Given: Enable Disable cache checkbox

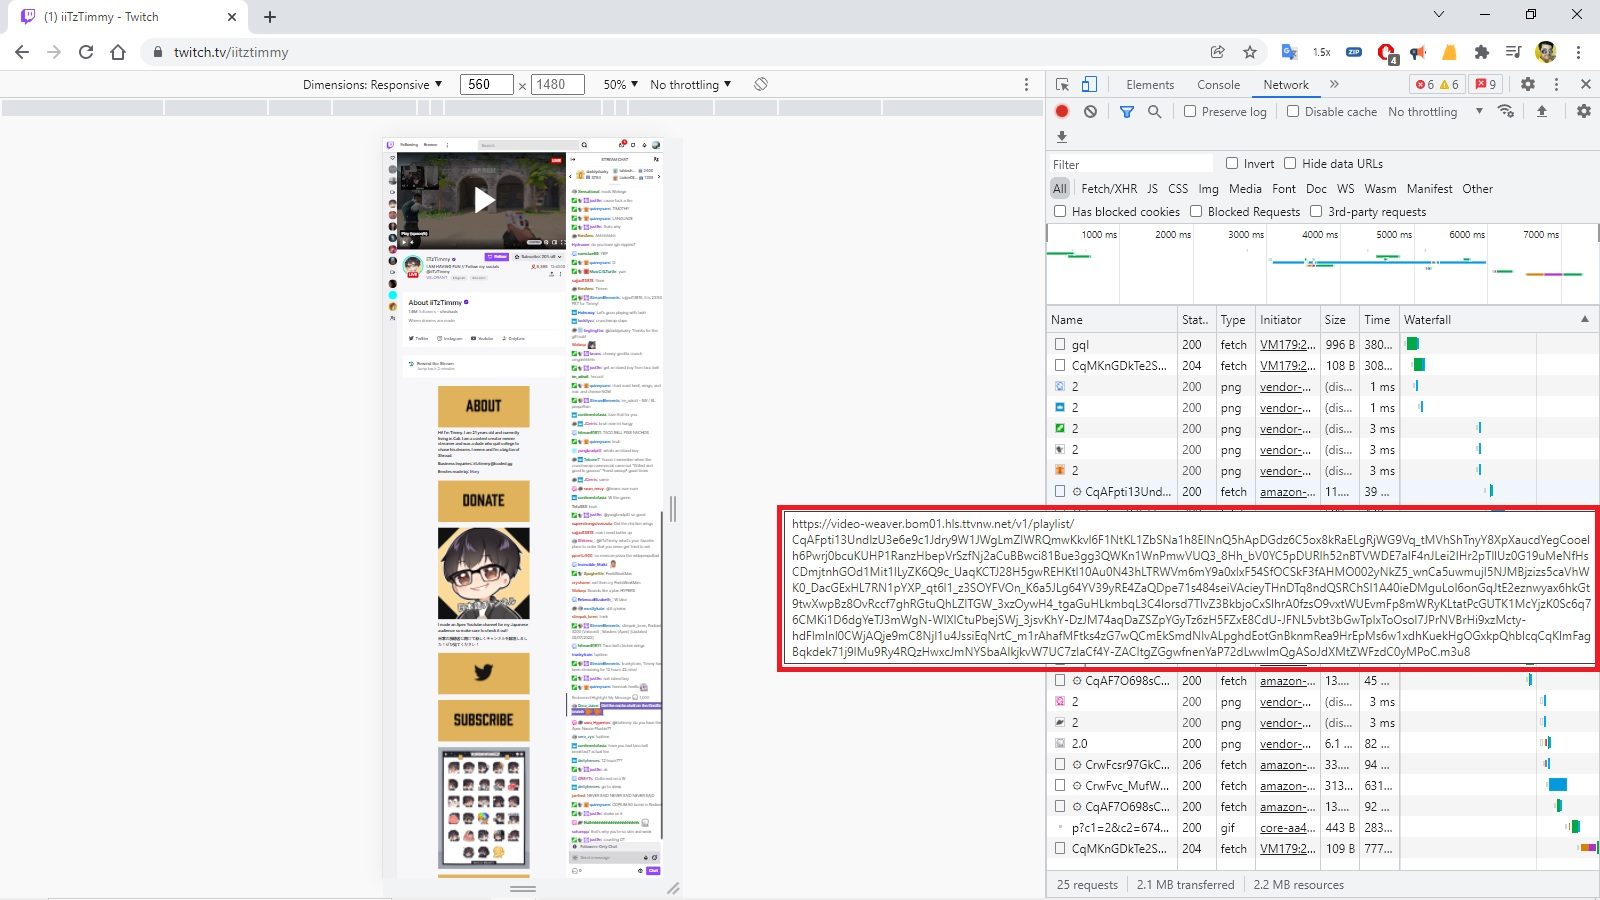Looking at the screenshot, I should (1293, 111).
